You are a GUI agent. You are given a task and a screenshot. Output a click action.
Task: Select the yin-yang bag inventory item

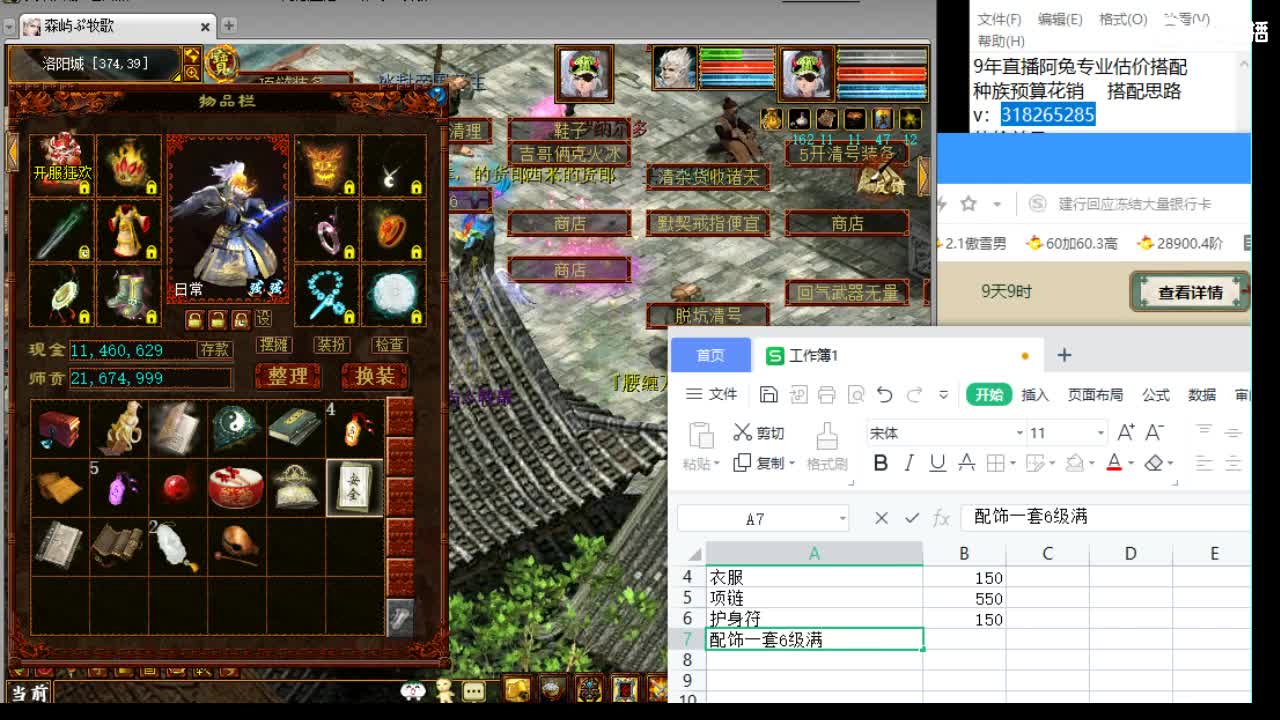pyautogui.click(x=236, y=428)
